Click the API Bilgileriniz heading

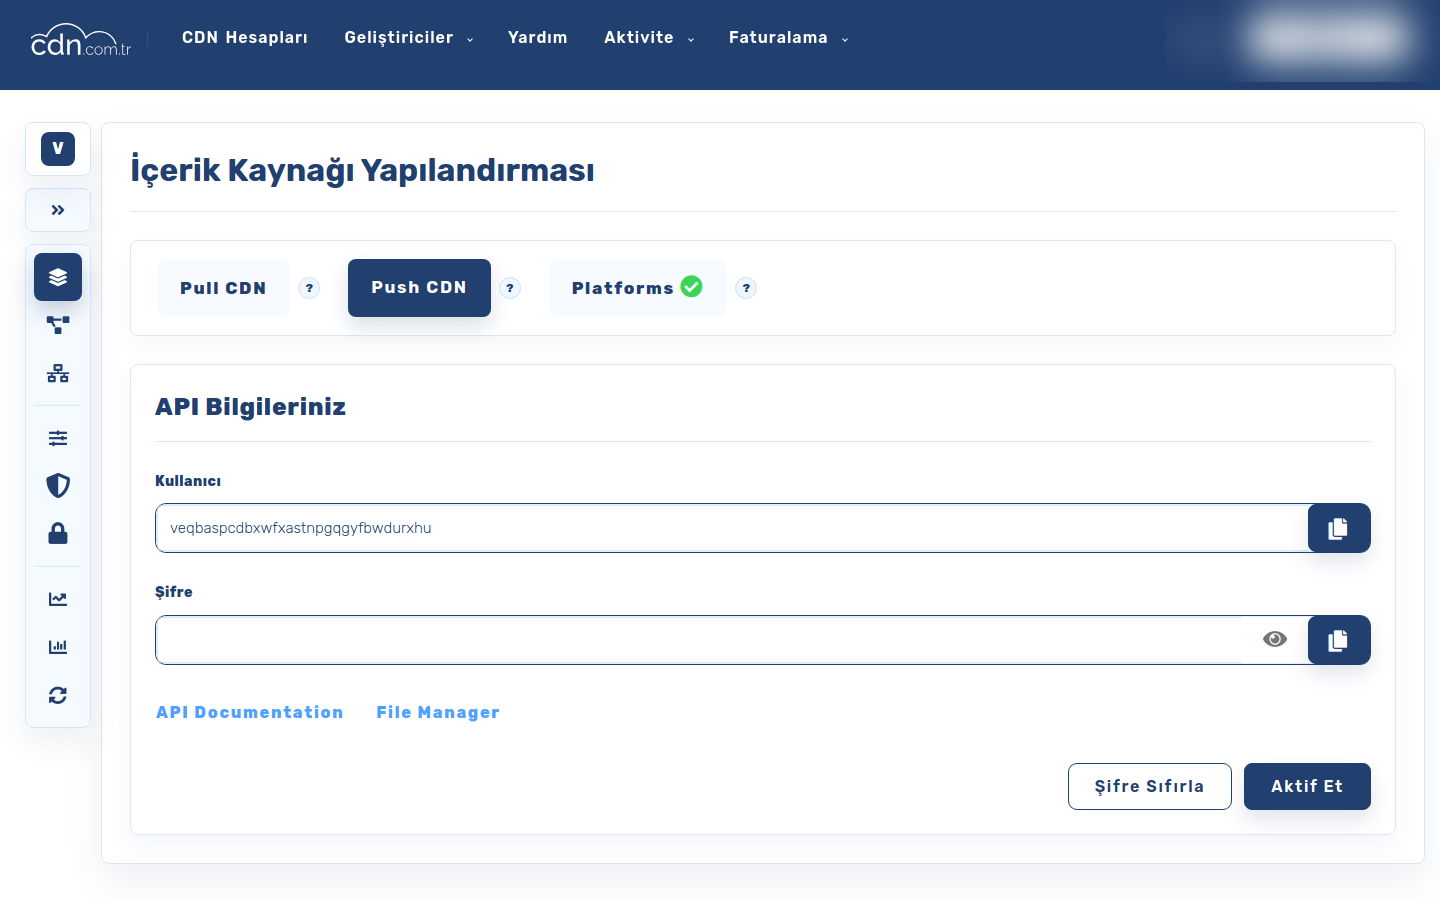click(251, 407)
